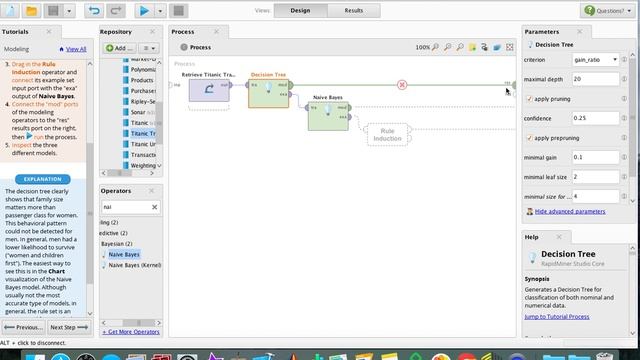Save the process with the save icon

(53, 11)
